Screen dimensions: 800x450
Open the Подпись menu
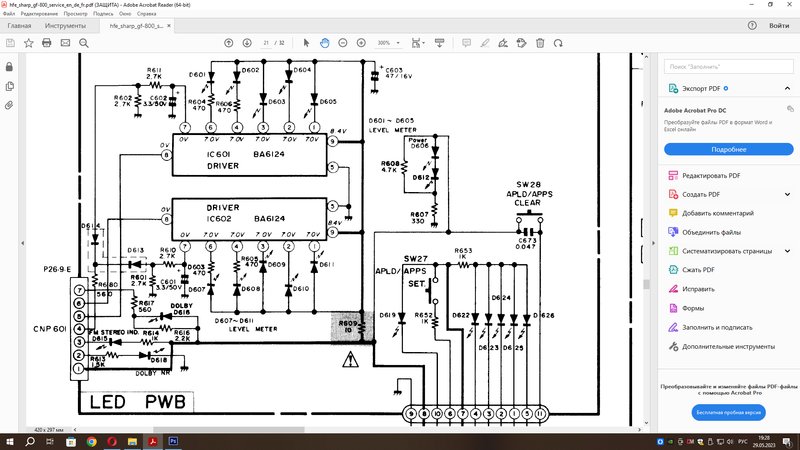tap(104, 14)
